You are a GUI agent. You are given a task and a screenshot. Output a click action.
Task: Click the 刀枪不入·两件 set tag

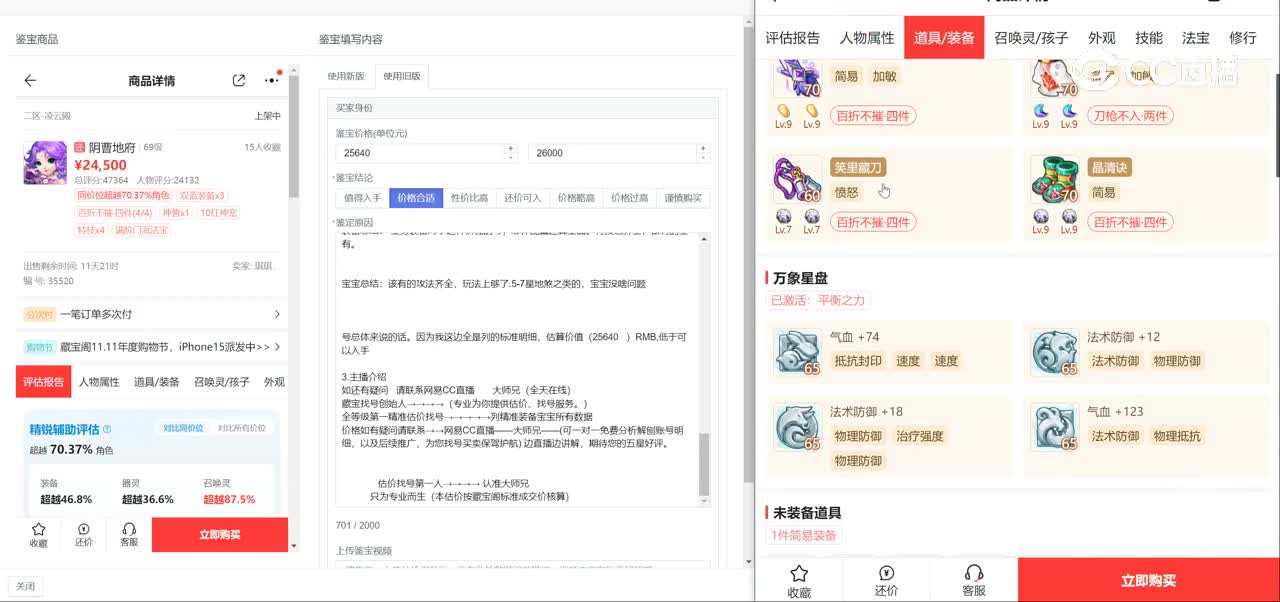pyautogui.click(x=1130, y=115)
